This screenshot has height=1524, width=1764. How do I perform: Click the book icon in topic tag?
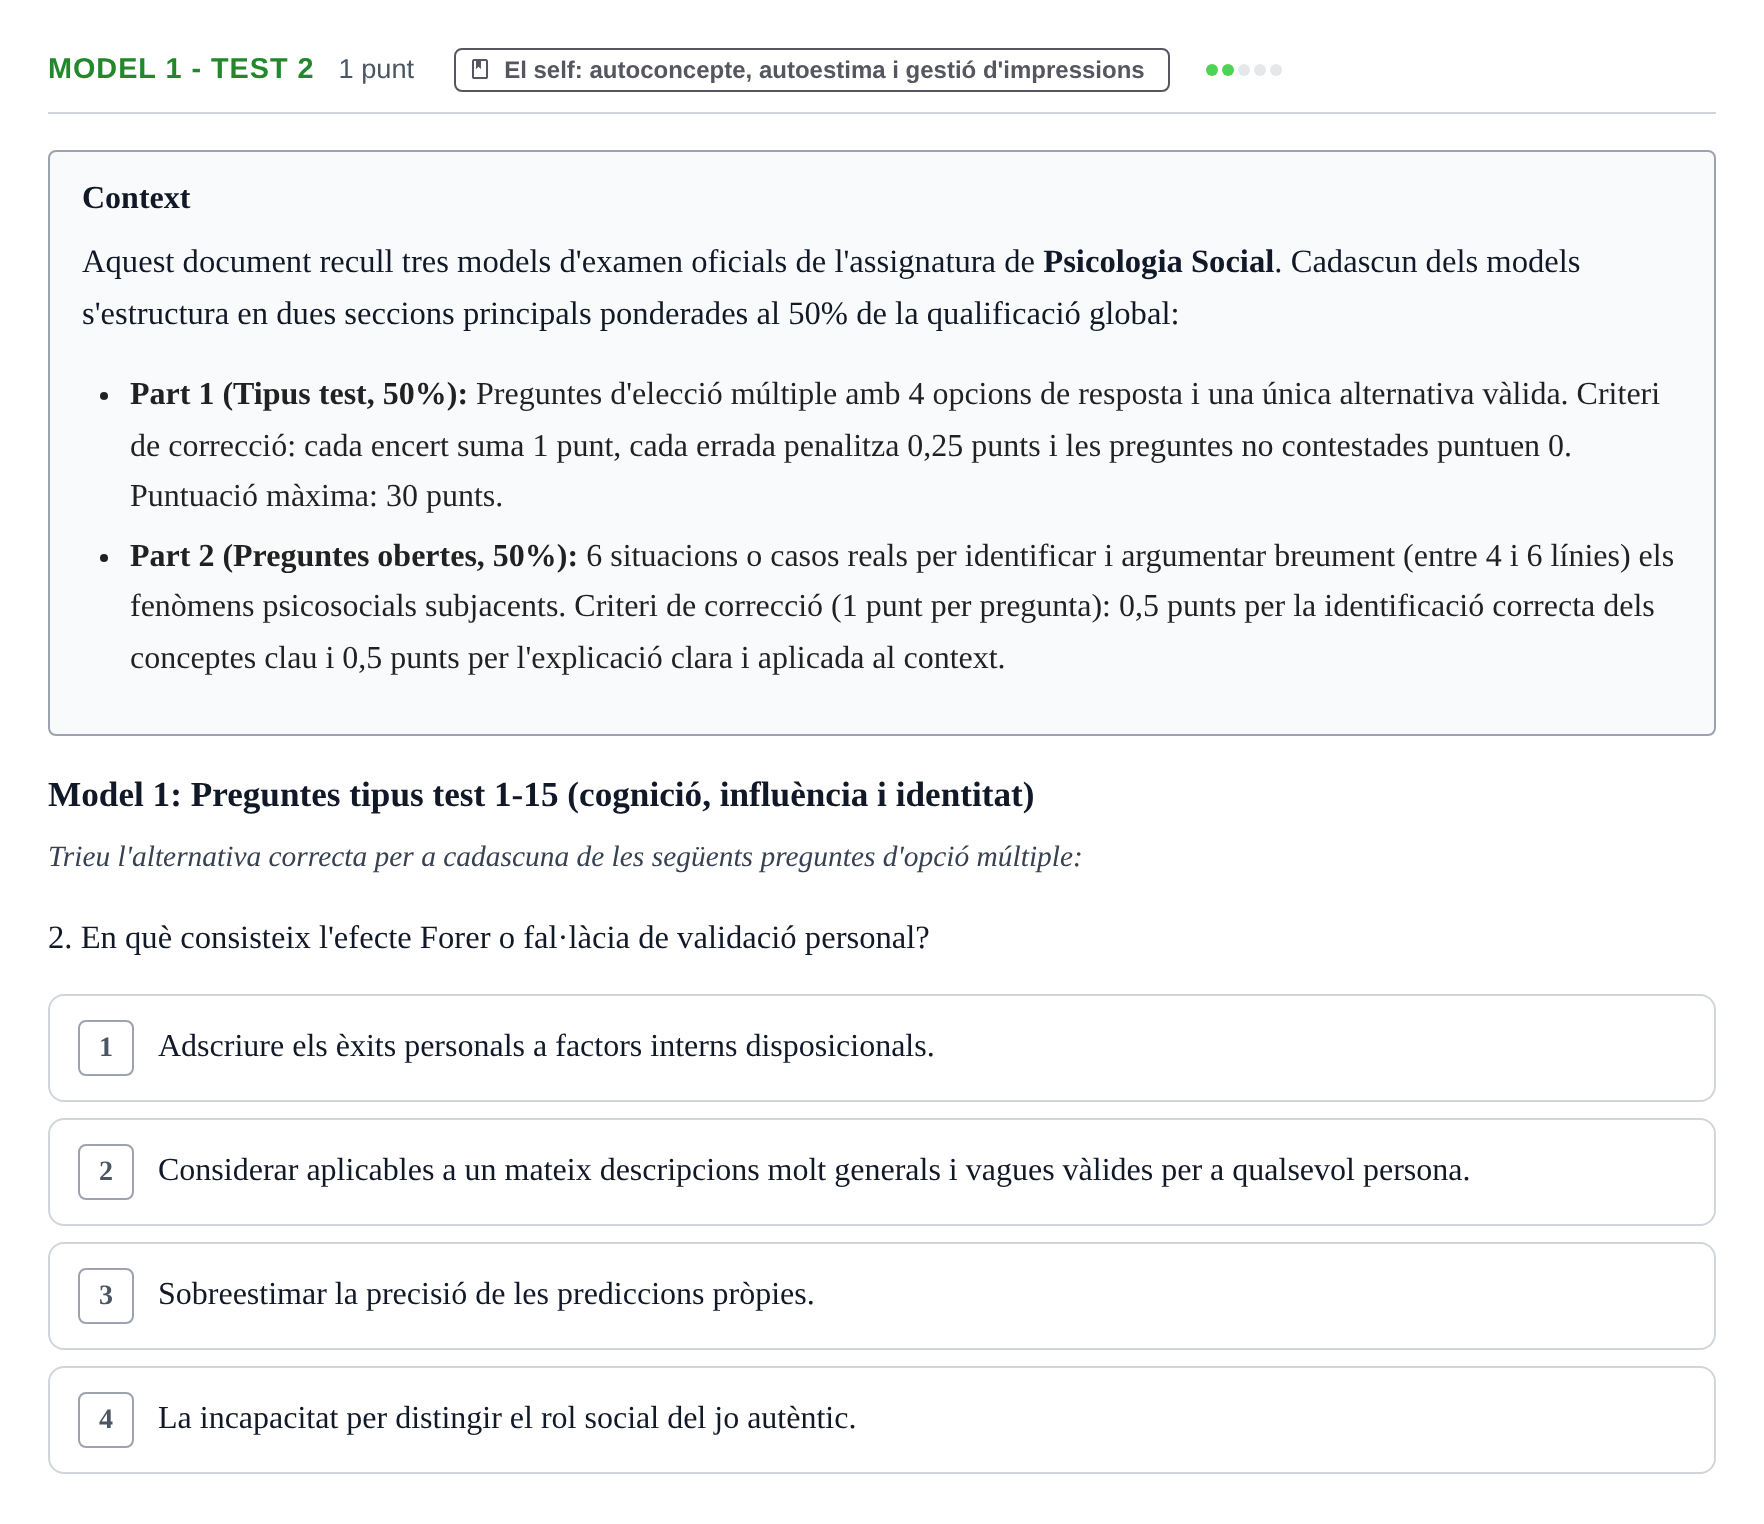coord(480,70)
